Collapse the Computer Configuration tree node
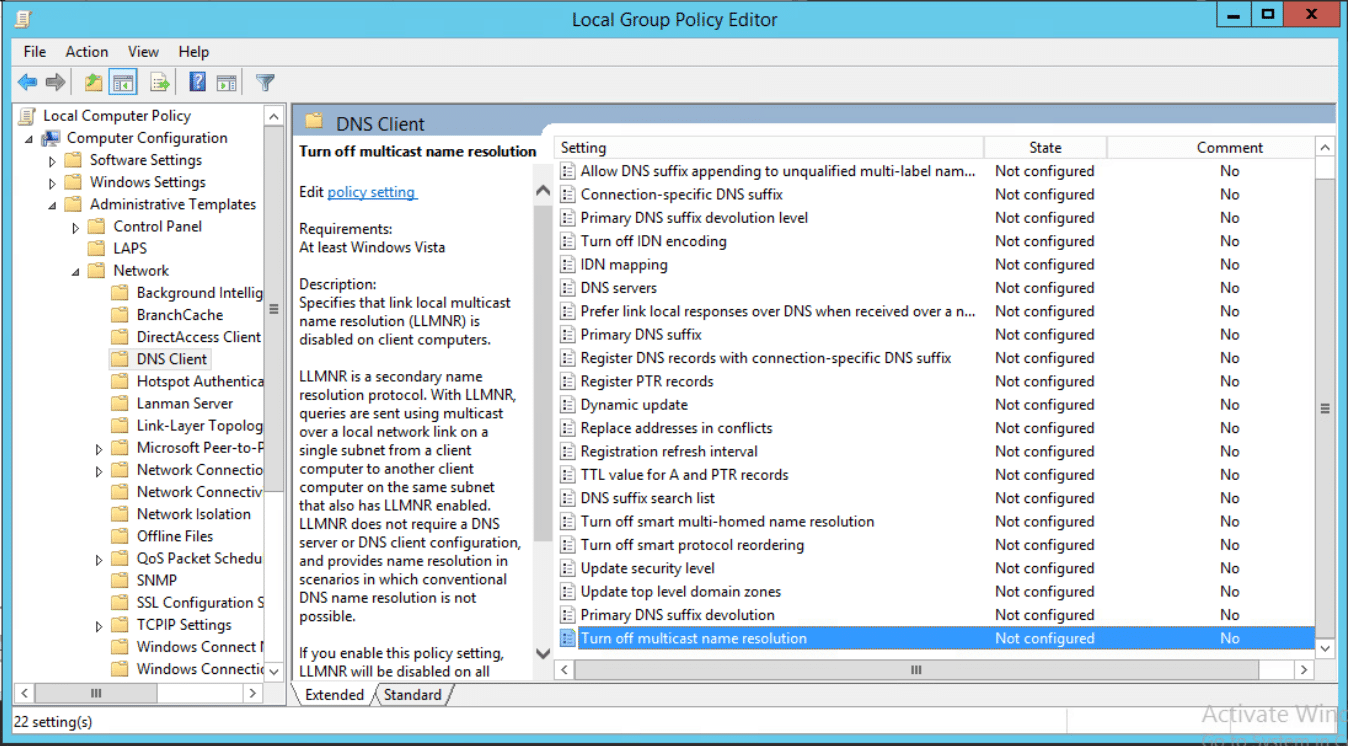This screenshot has width=1348, height=746. point(29,139)
